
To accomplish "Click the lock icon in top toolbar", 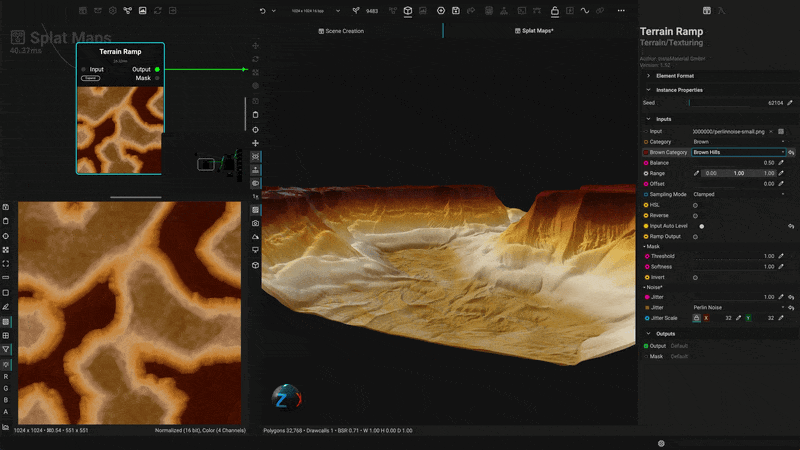I will click(x=555, y=11).
